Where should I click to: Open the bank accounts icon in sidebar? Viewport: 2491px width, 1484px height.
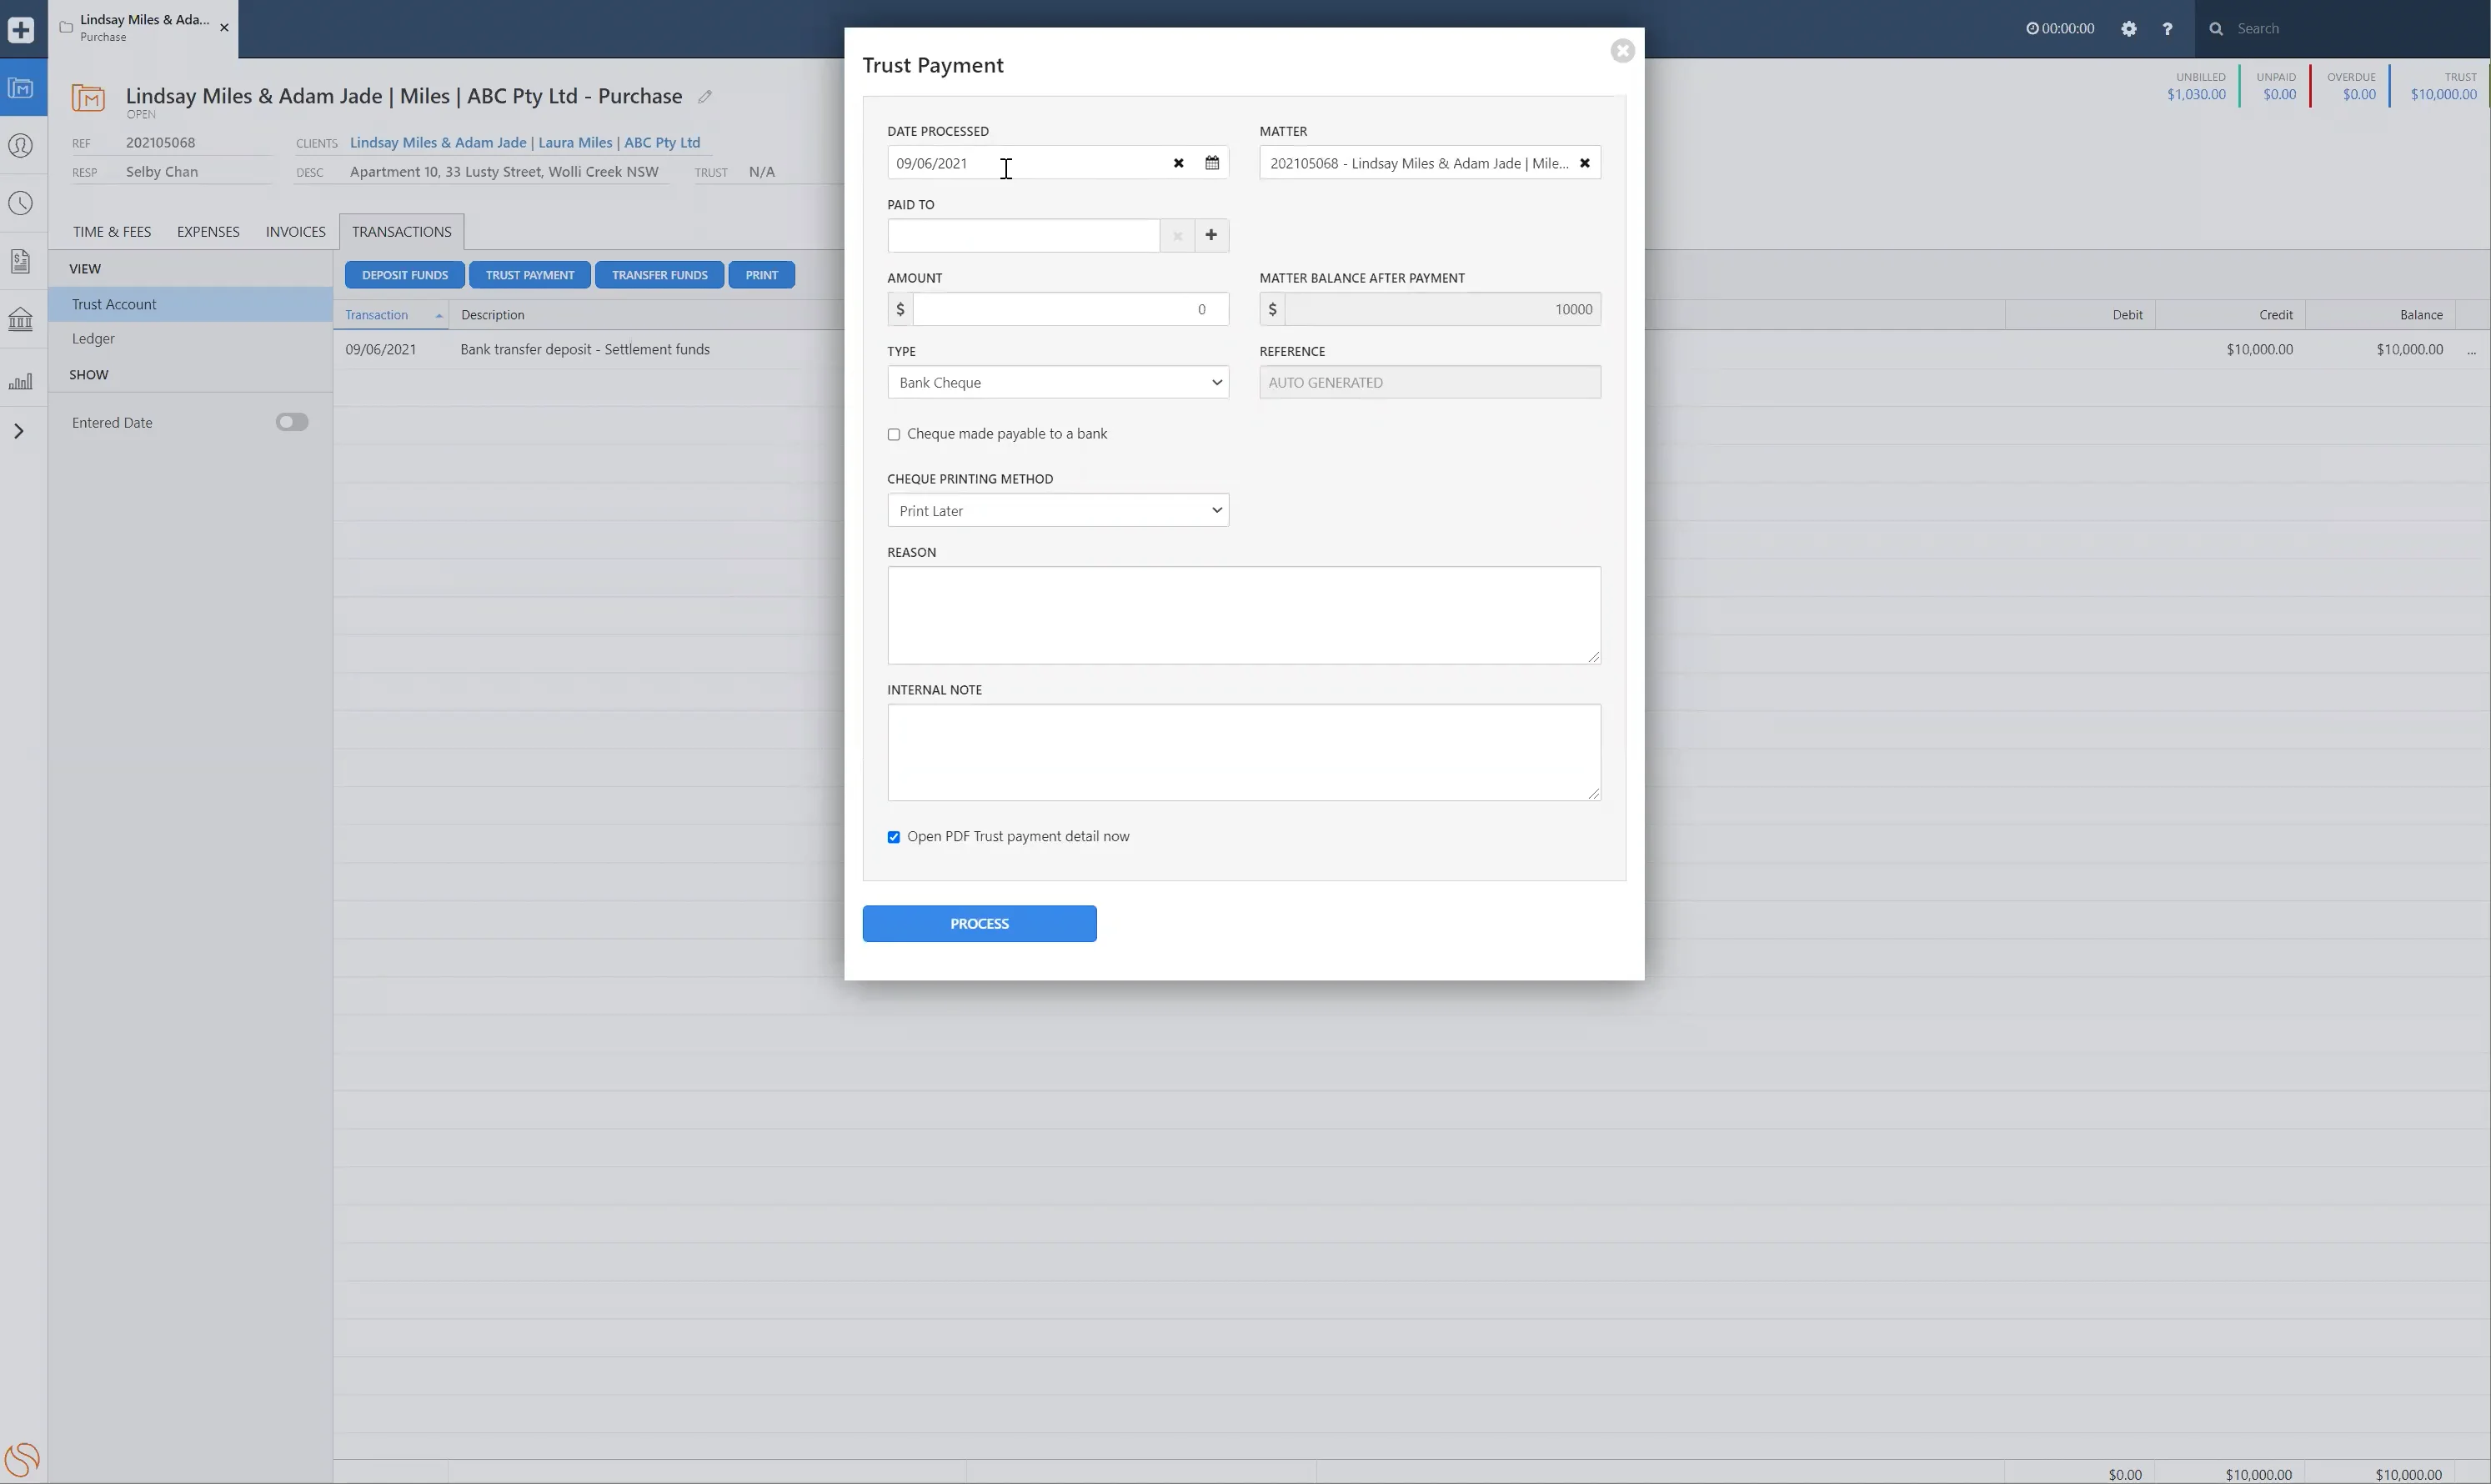(x=21, y=320)
